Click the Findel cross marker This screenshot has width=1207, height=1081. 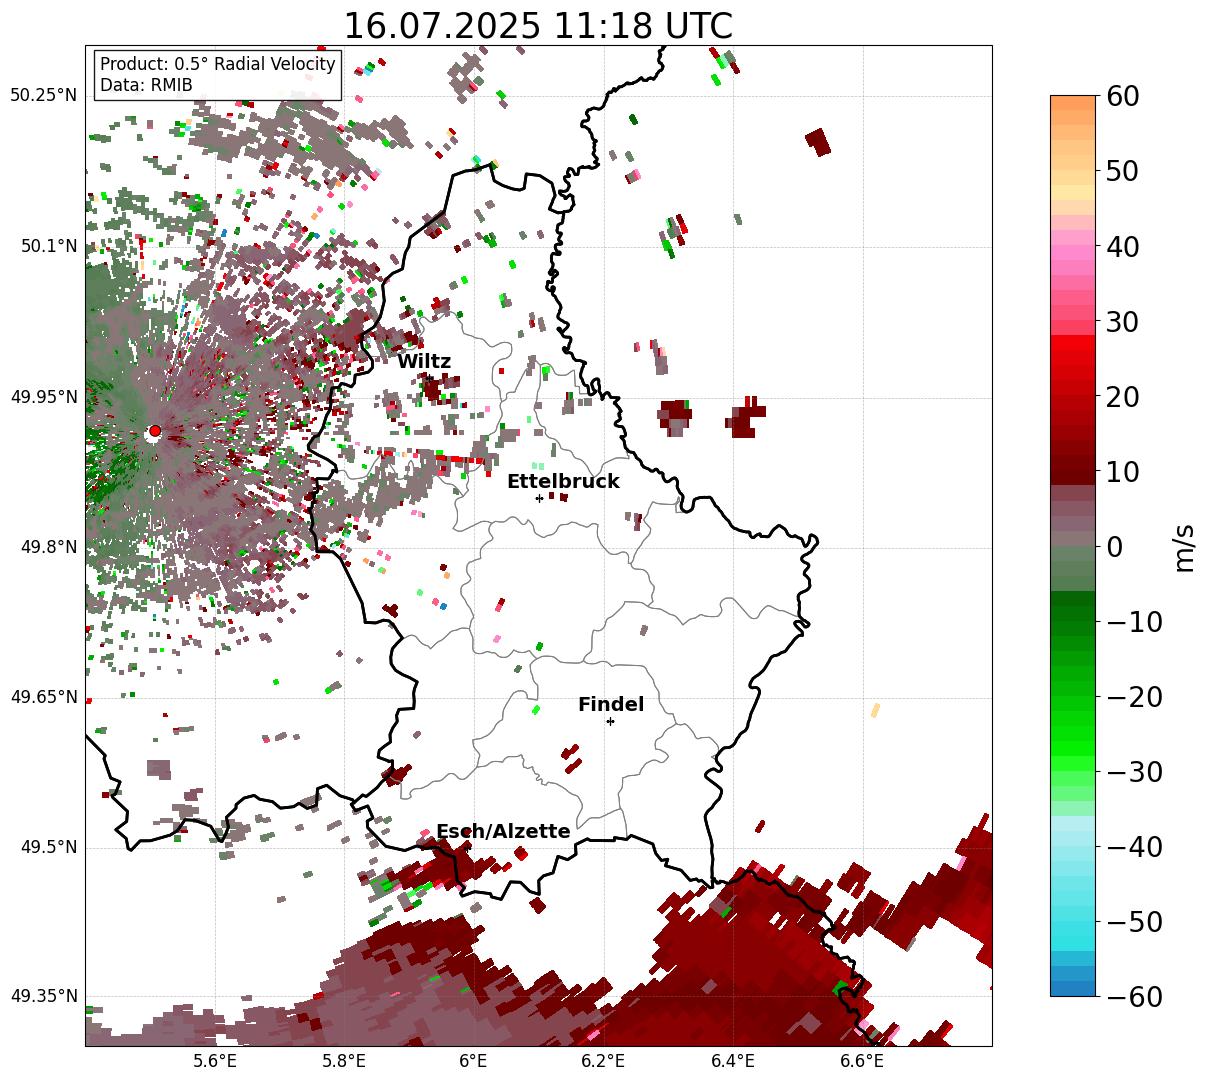pyautogui.click(x=610, y=721)
